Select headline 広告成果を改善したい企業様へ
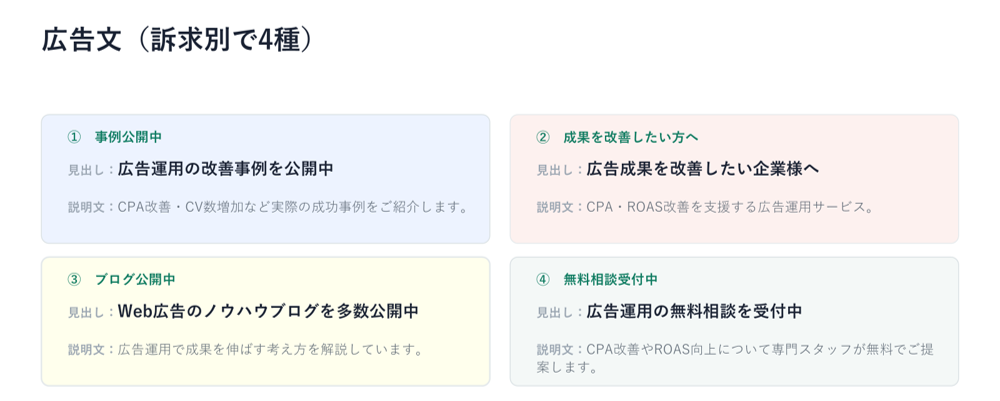This screenshot has width=1000, height=401. coord(703,169)
